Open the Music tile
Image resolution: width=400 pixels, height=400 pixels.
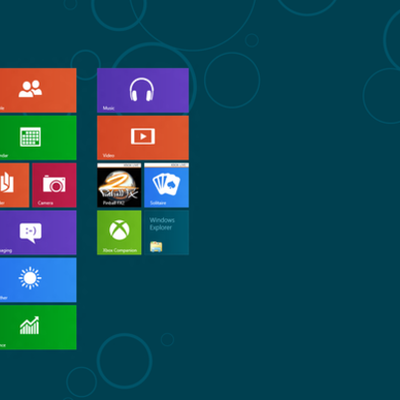[143, 90]
